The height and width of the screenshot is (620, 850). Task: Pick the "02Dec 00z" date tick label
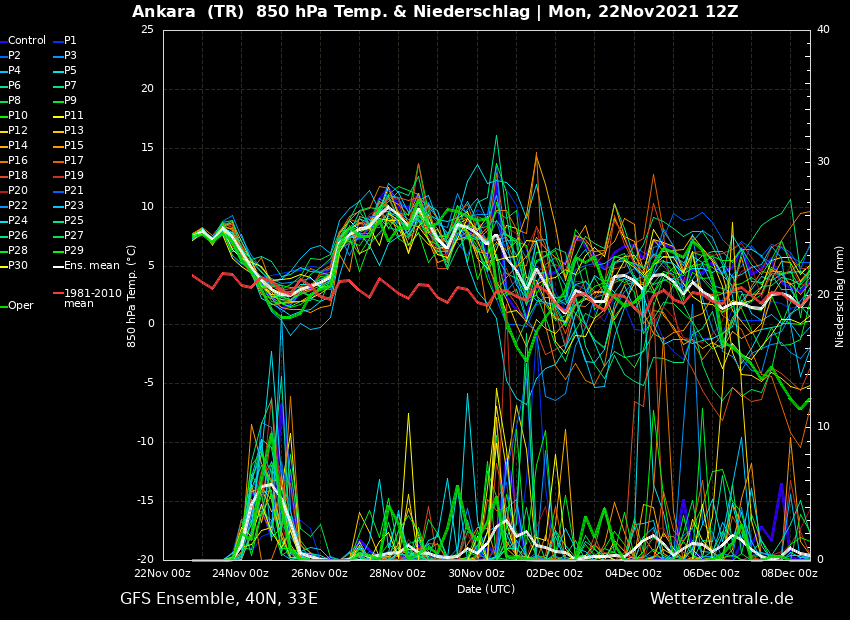[x=555, y=573]
